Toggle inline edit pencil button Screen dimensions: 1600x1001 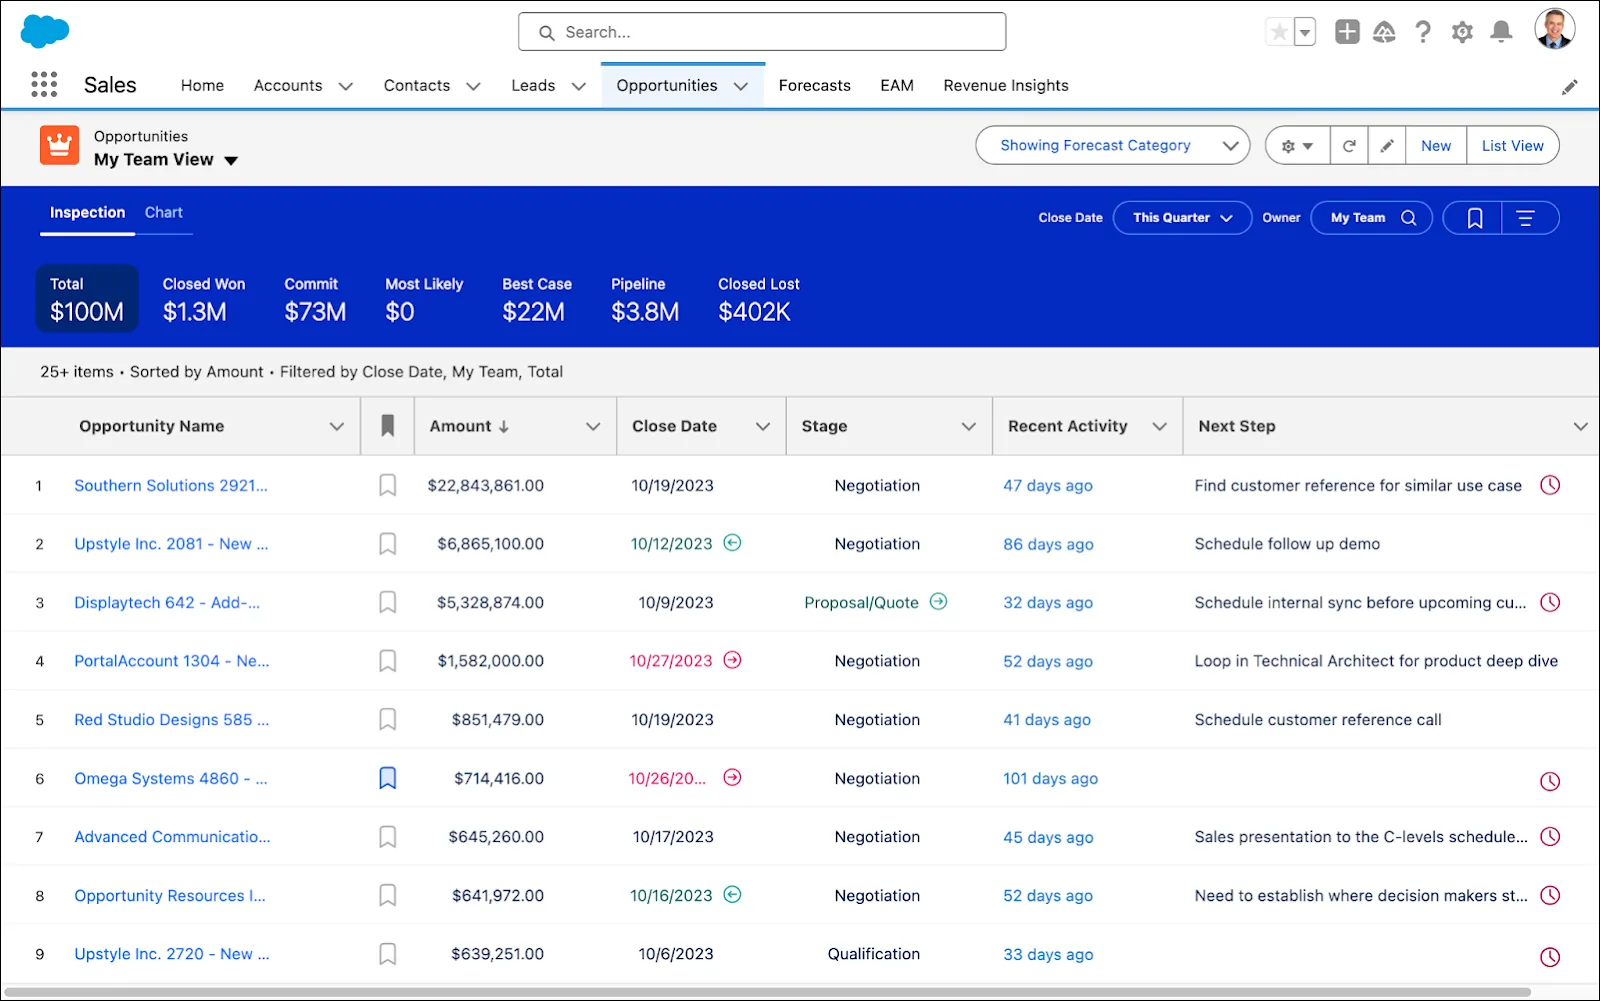click(x=1387, y=146)
